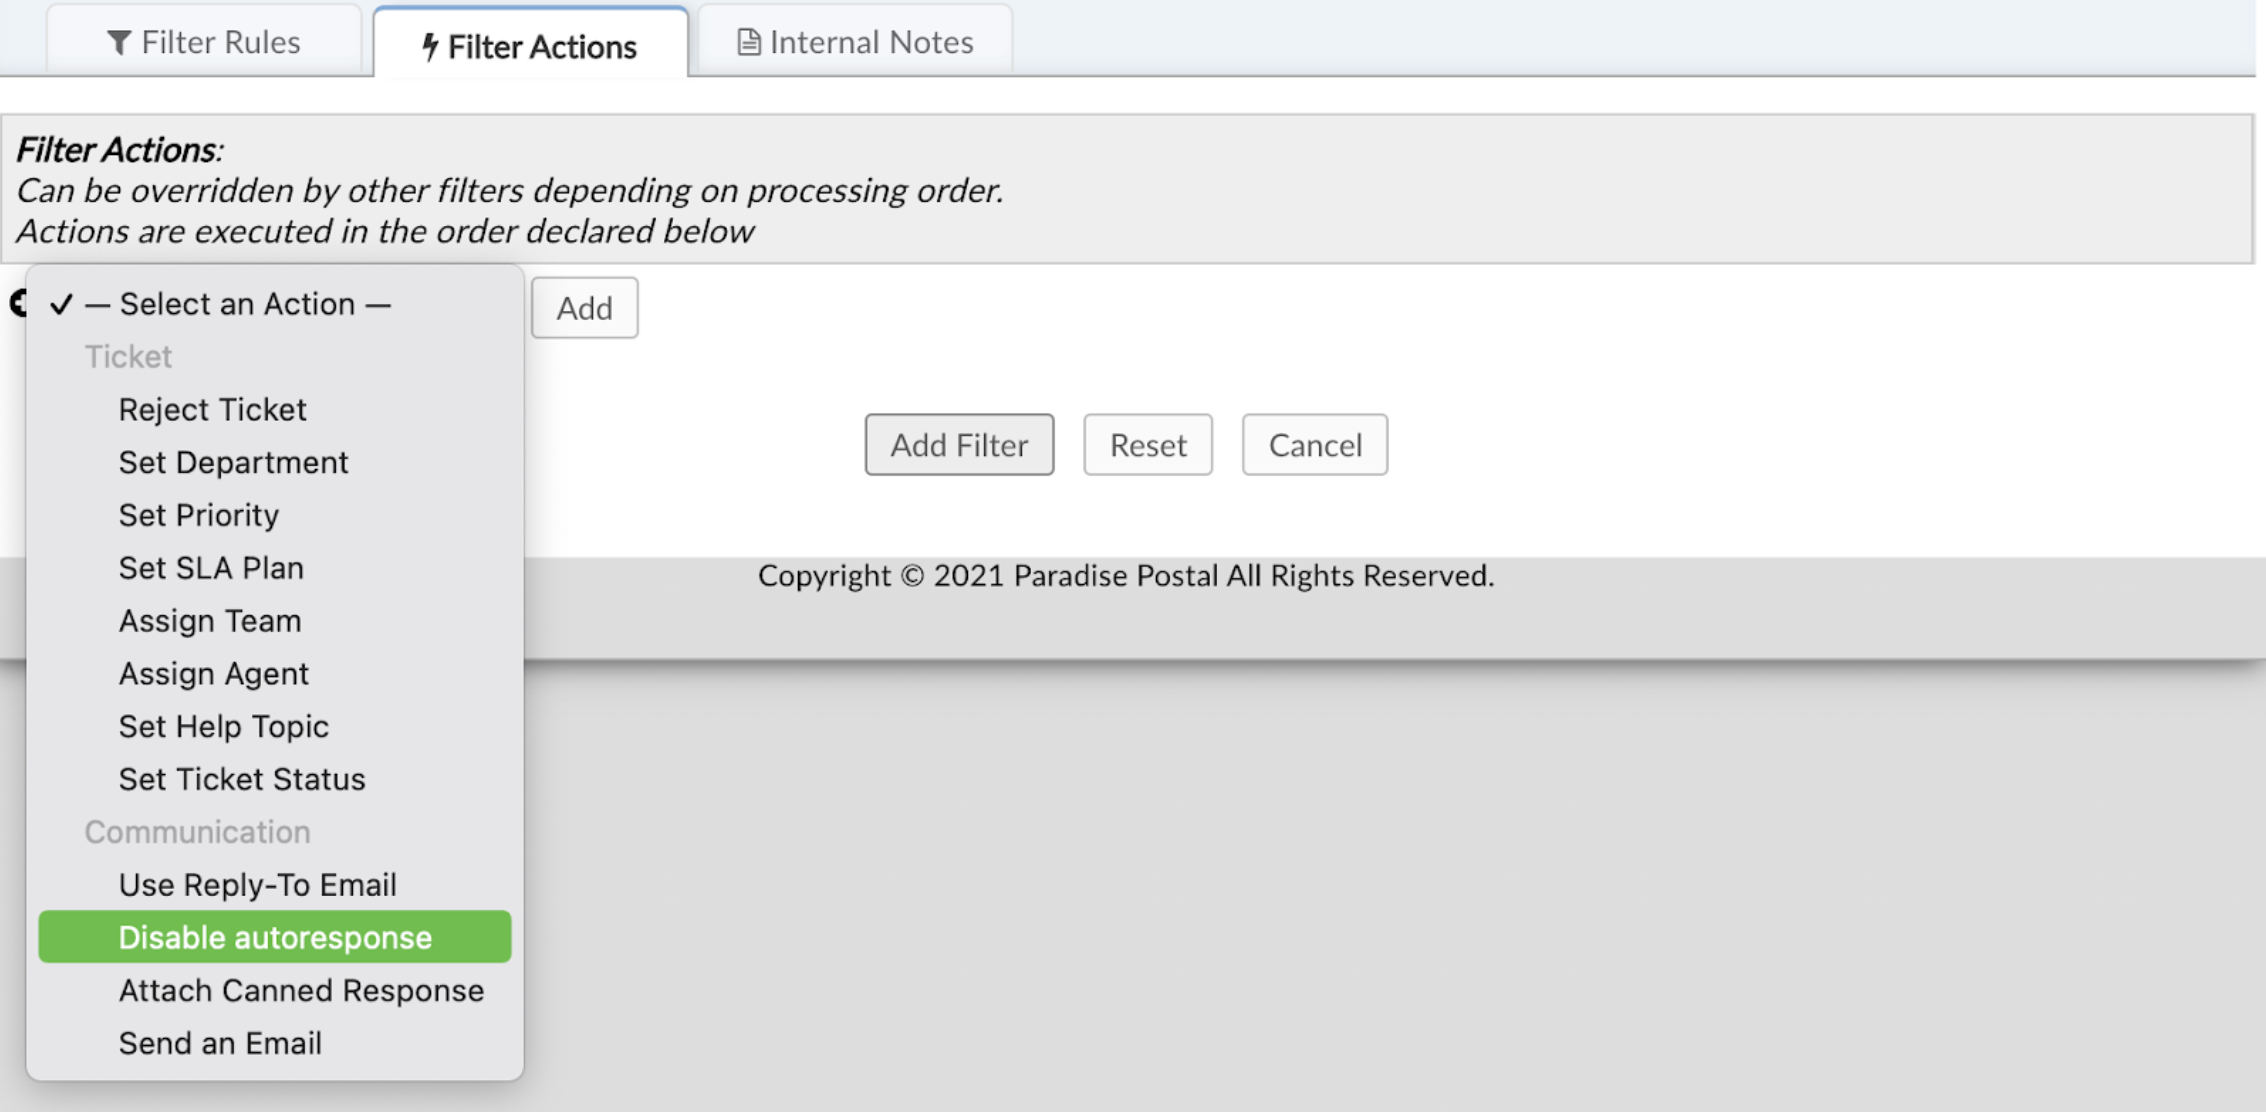Image resolution: width=2266 pixels, height=1112 pixels.
Task: Pick Assign Agent from the action list
Action: (214, 674)
